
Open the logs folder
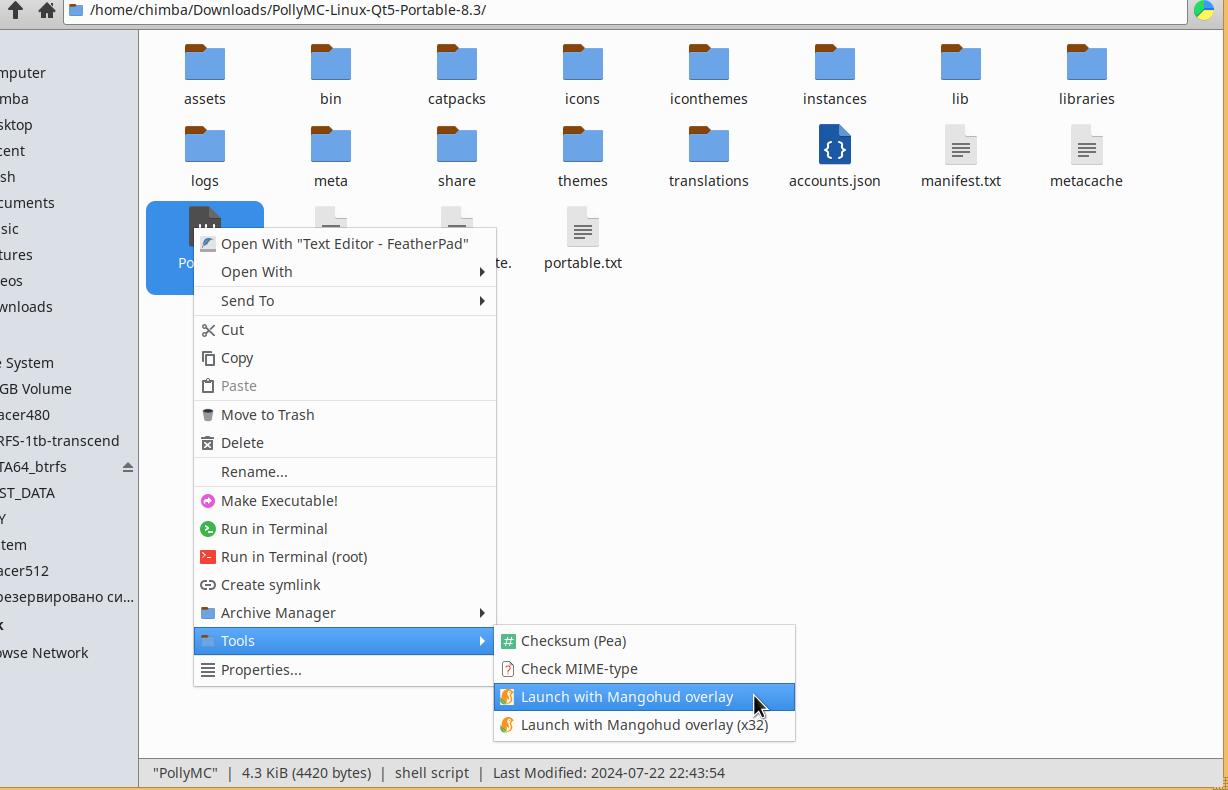205,157
